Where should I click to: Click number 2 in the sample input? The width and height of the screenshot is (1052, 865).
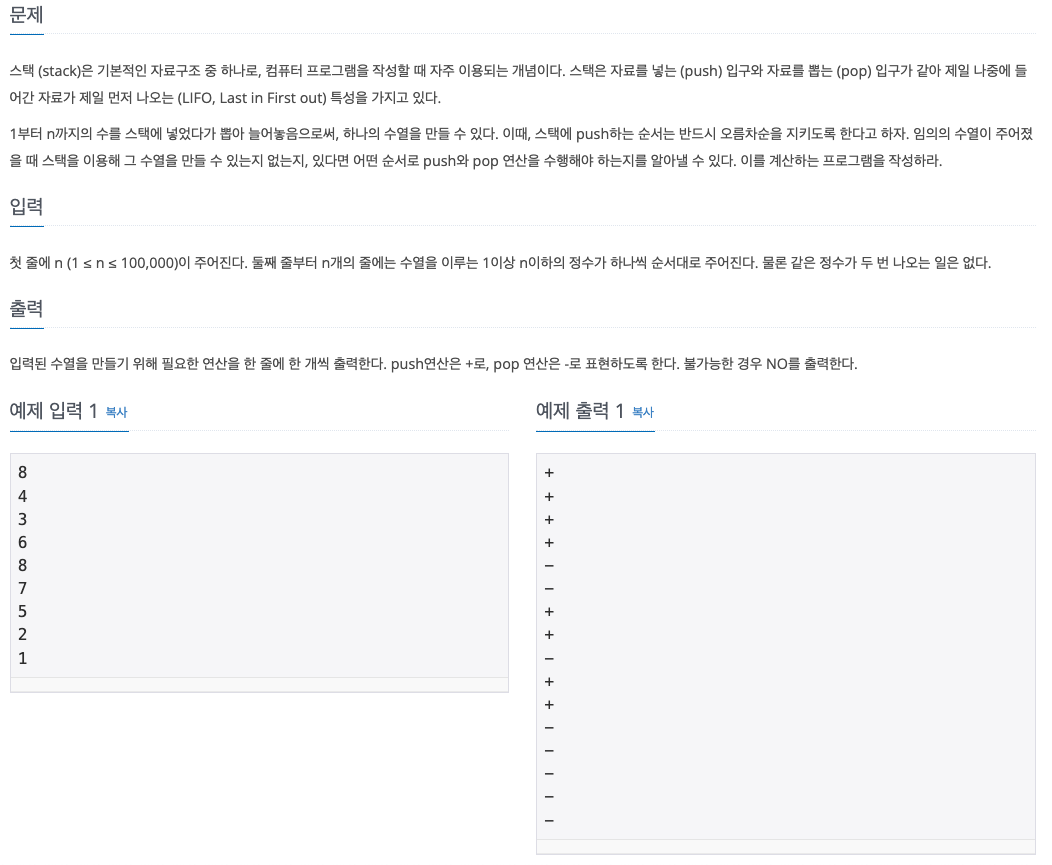[23, 633]
